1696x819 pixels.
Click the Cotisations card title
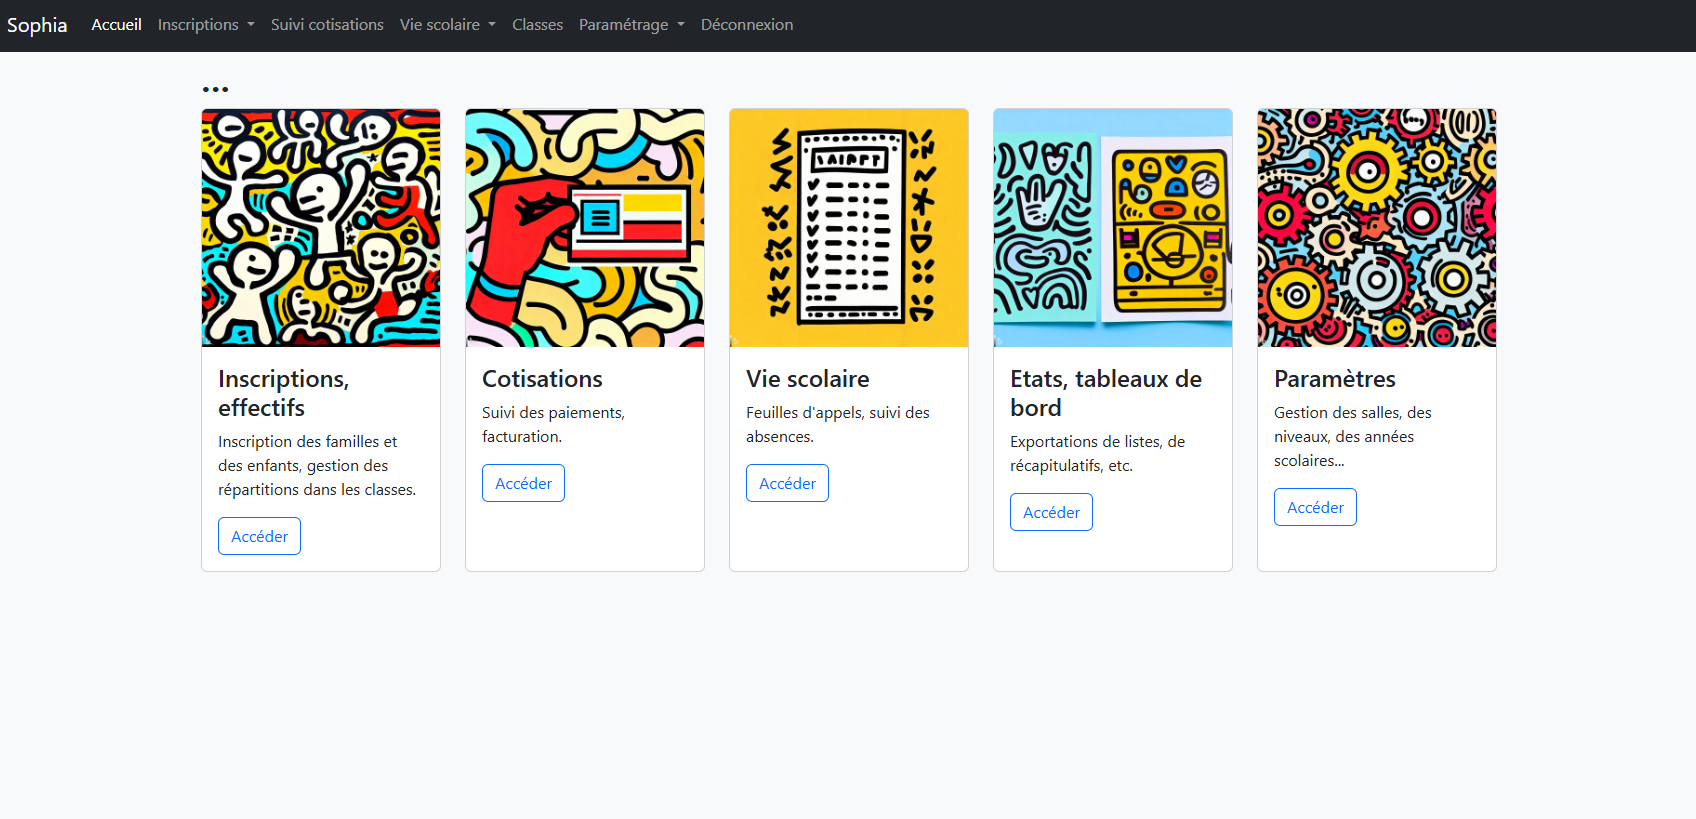pyautogui.click(x=542, y=379)
